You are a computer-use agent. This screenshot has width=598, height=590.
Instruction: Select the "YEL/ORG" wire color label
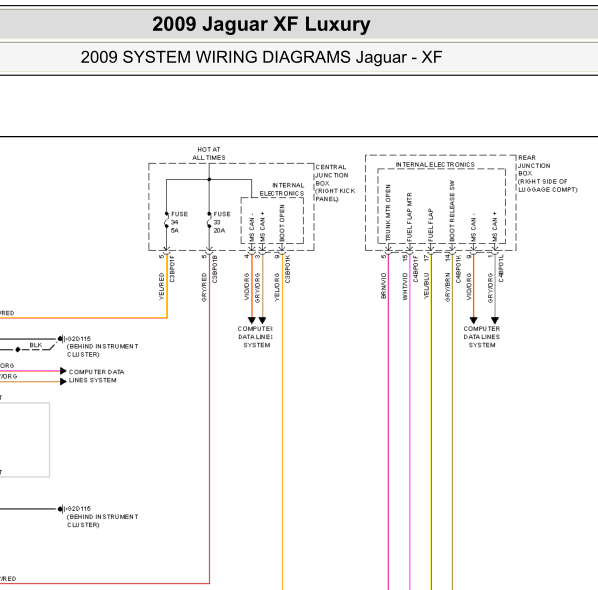(x=277, y=287)
